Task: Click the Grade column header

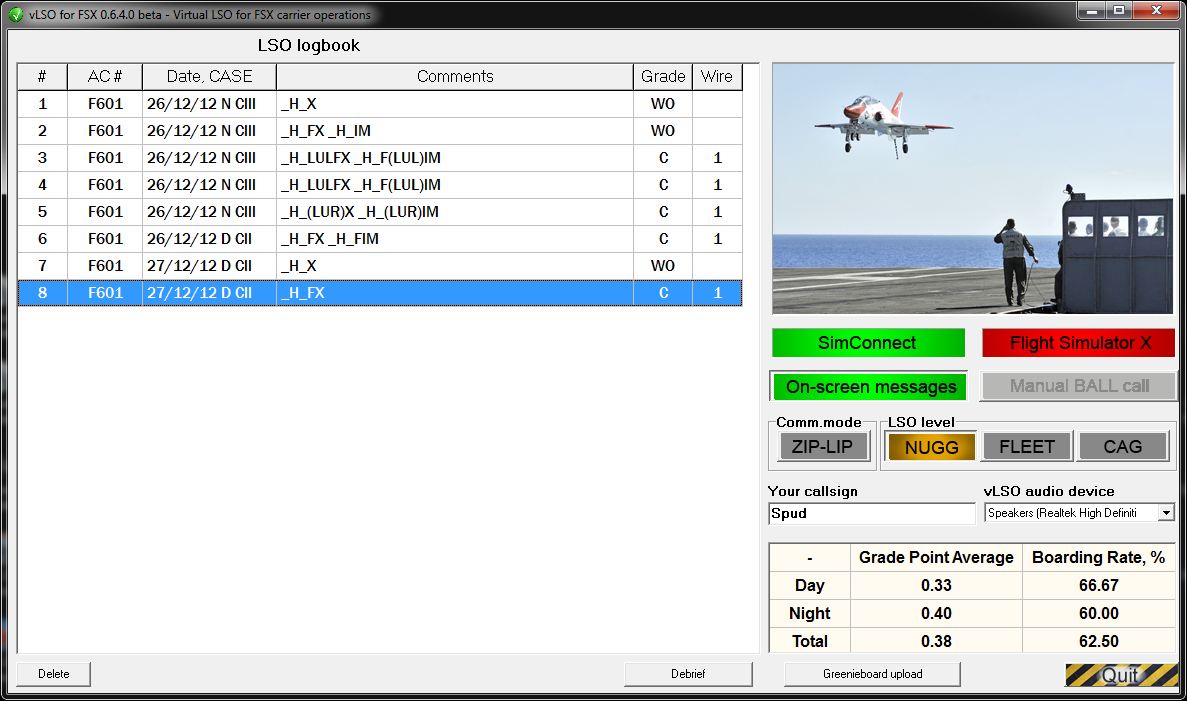Action: point(663,76)
